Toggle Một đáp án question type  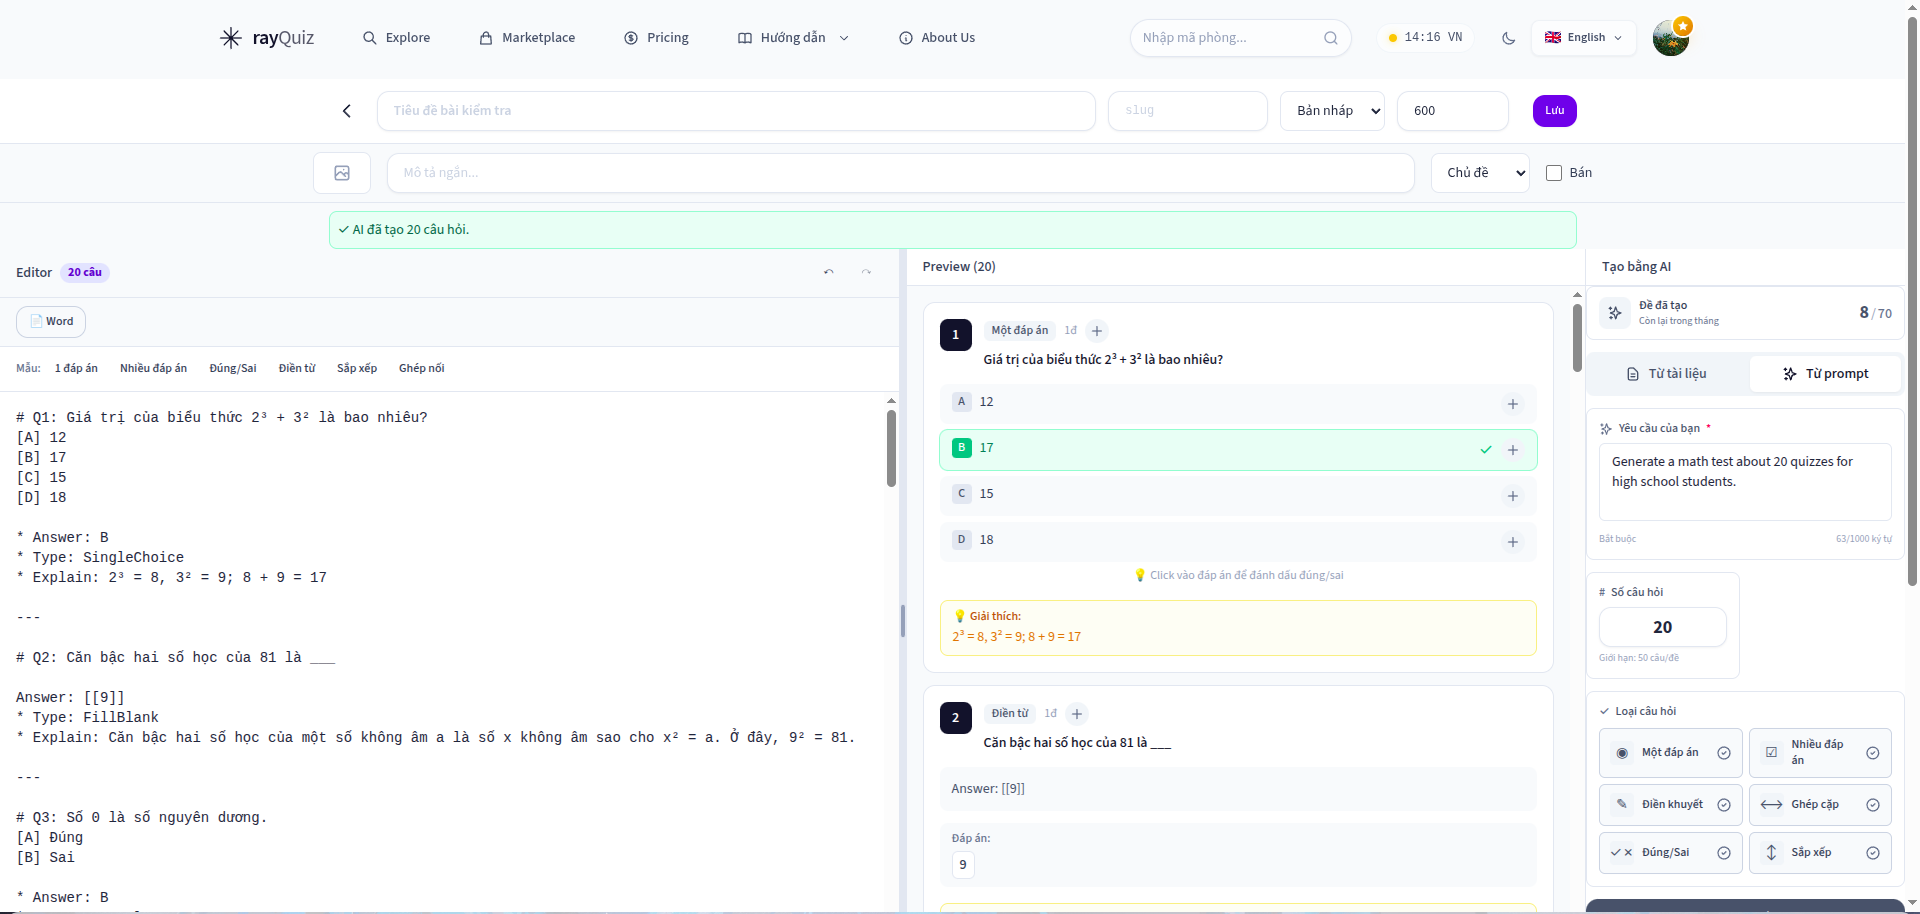click(1671, 753)
